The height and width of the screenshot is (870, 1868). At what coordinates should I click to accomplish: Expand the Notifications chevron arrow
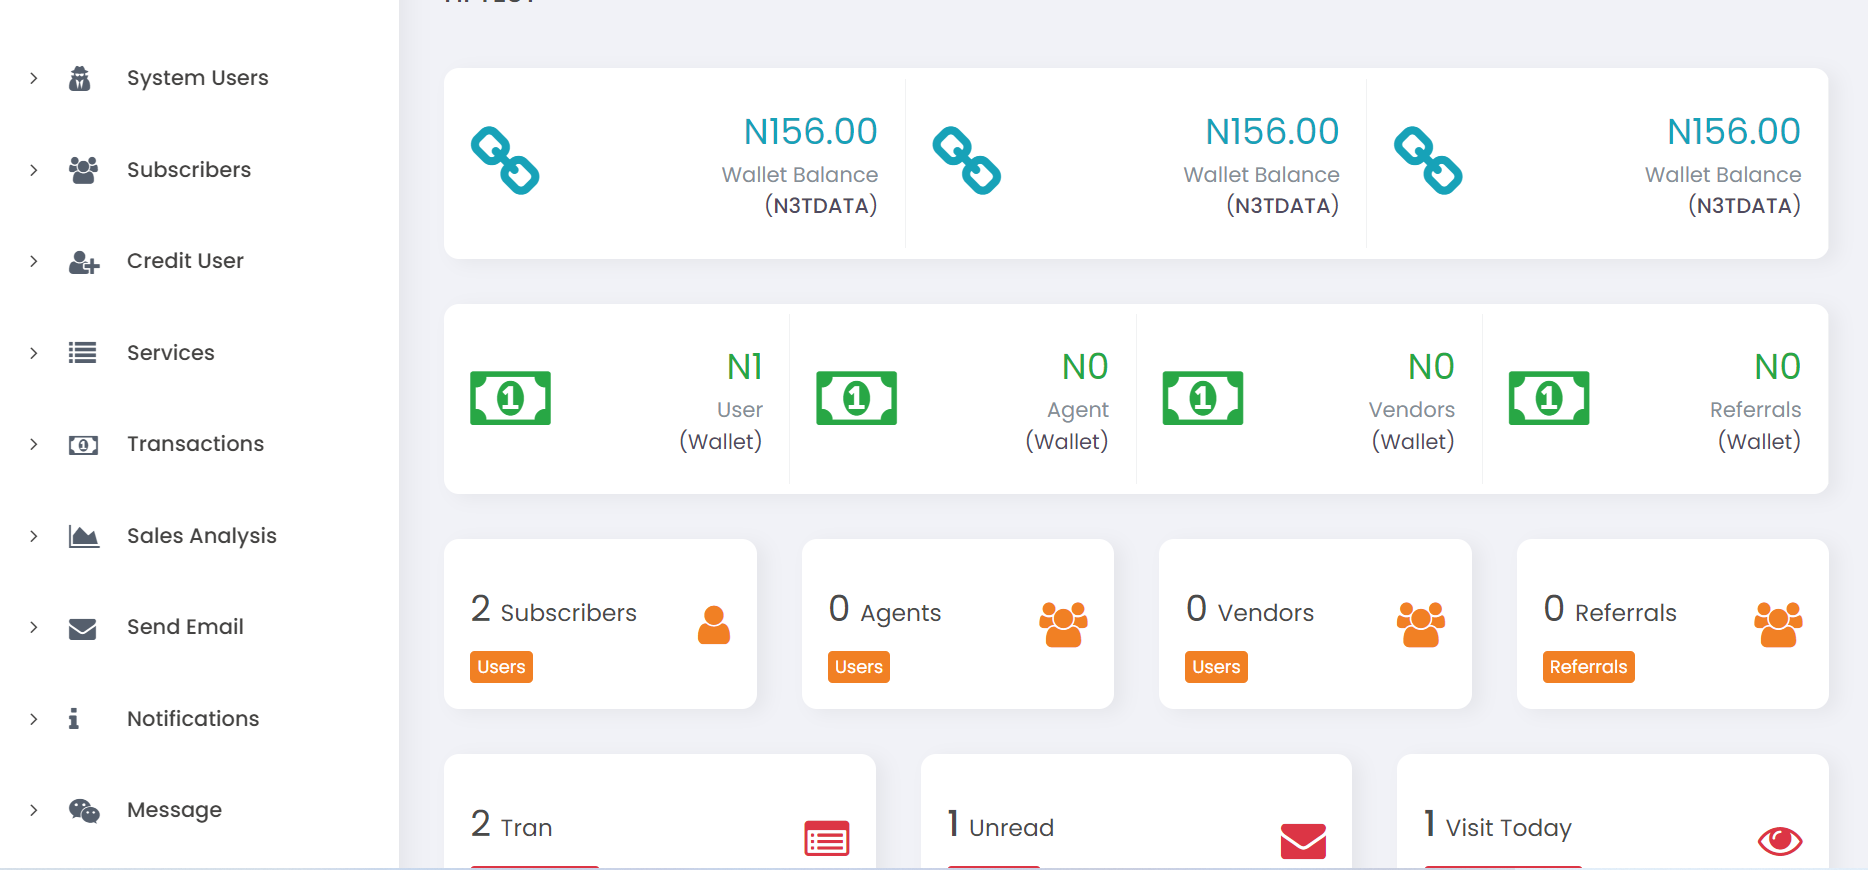tap(34, 719)
